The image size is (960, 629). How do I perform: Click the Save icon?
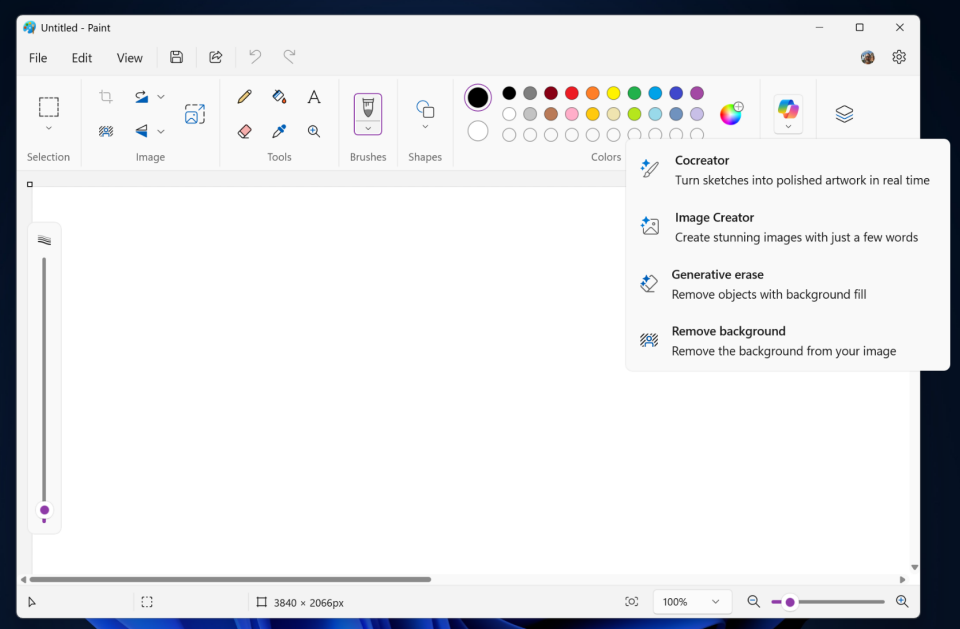tap(176, 57)
